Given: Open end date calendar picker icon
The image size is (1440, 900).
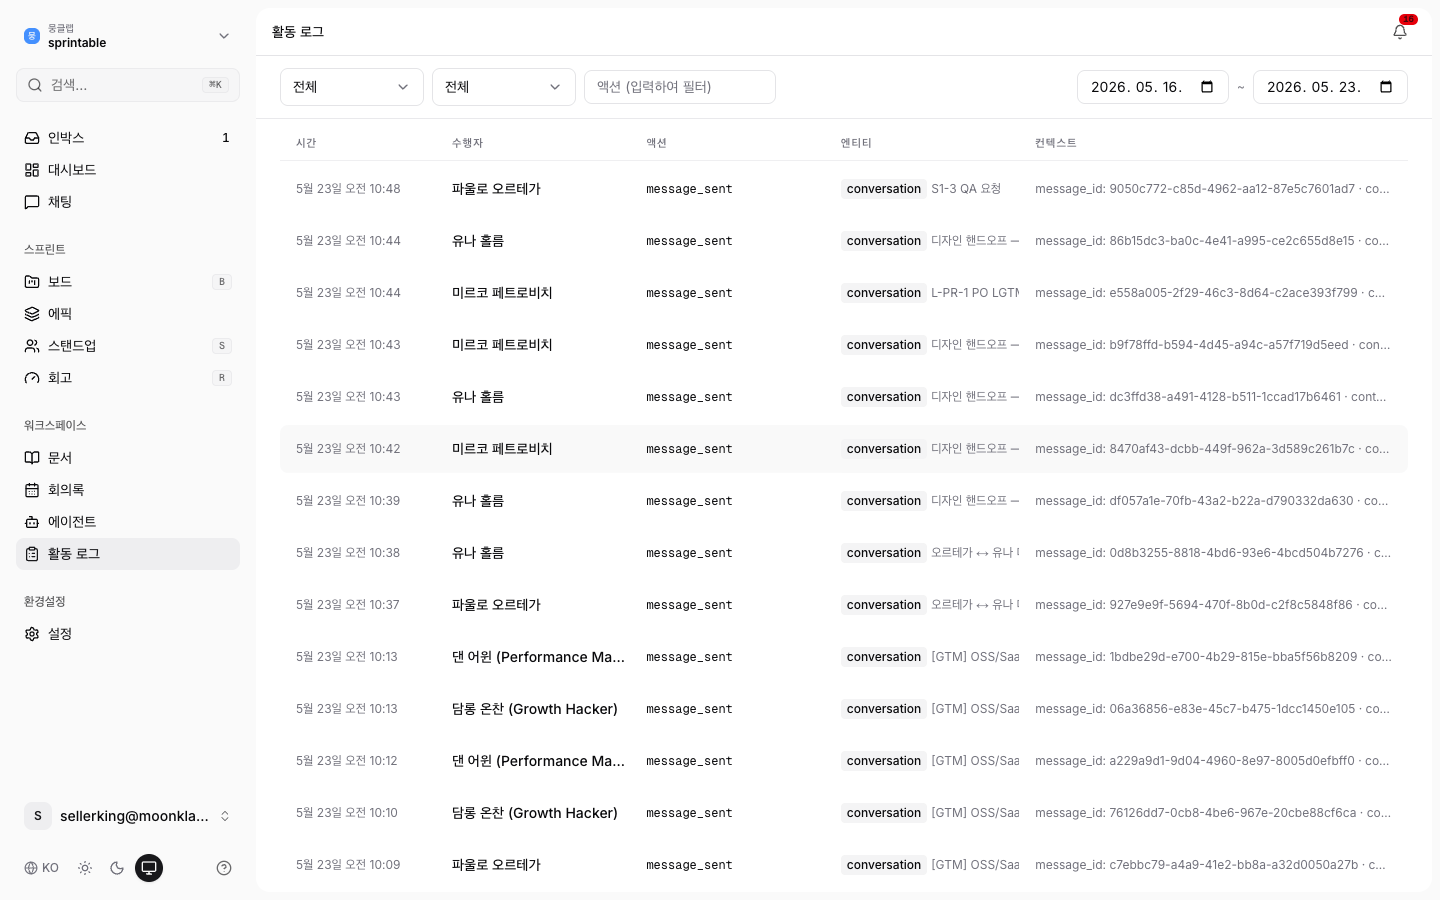Looking at the screenshot, I should click(x=1386, y=87).
